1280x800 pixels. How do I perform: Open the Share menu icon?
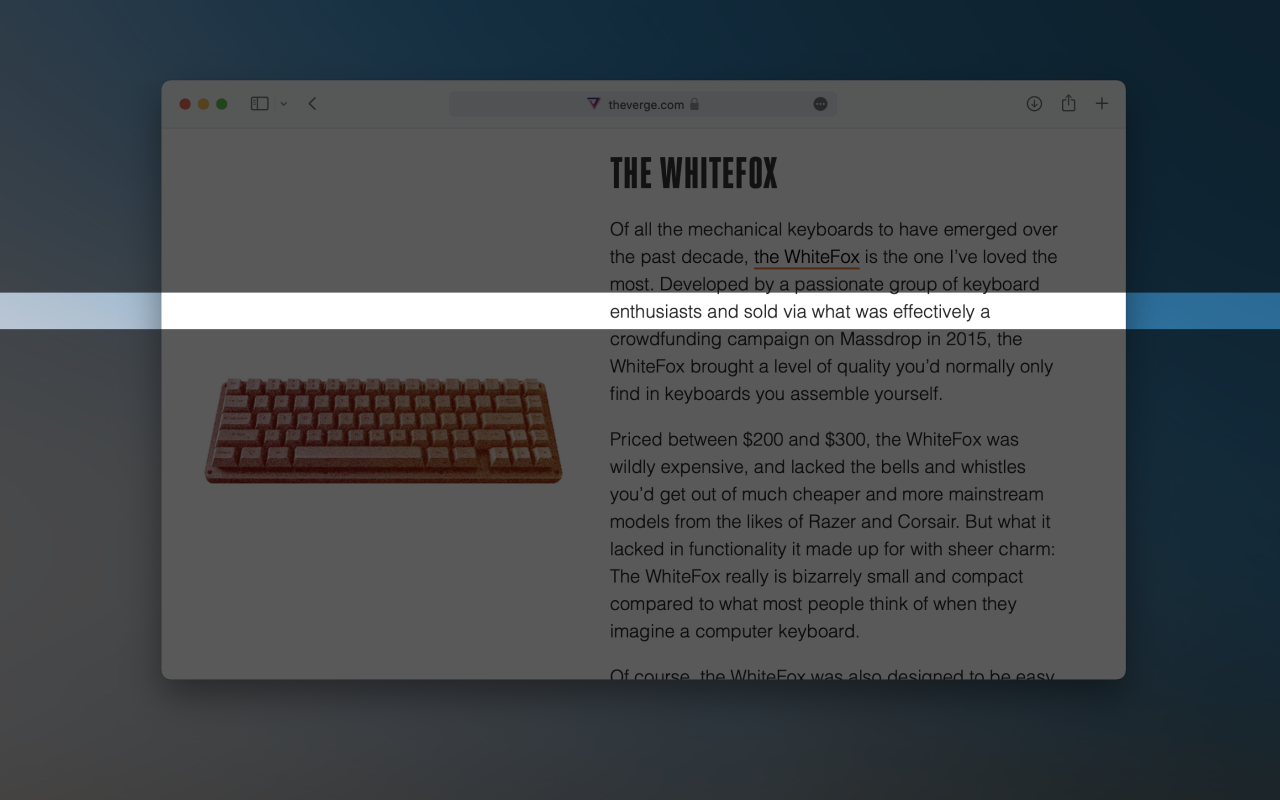tap(1068, 103)
